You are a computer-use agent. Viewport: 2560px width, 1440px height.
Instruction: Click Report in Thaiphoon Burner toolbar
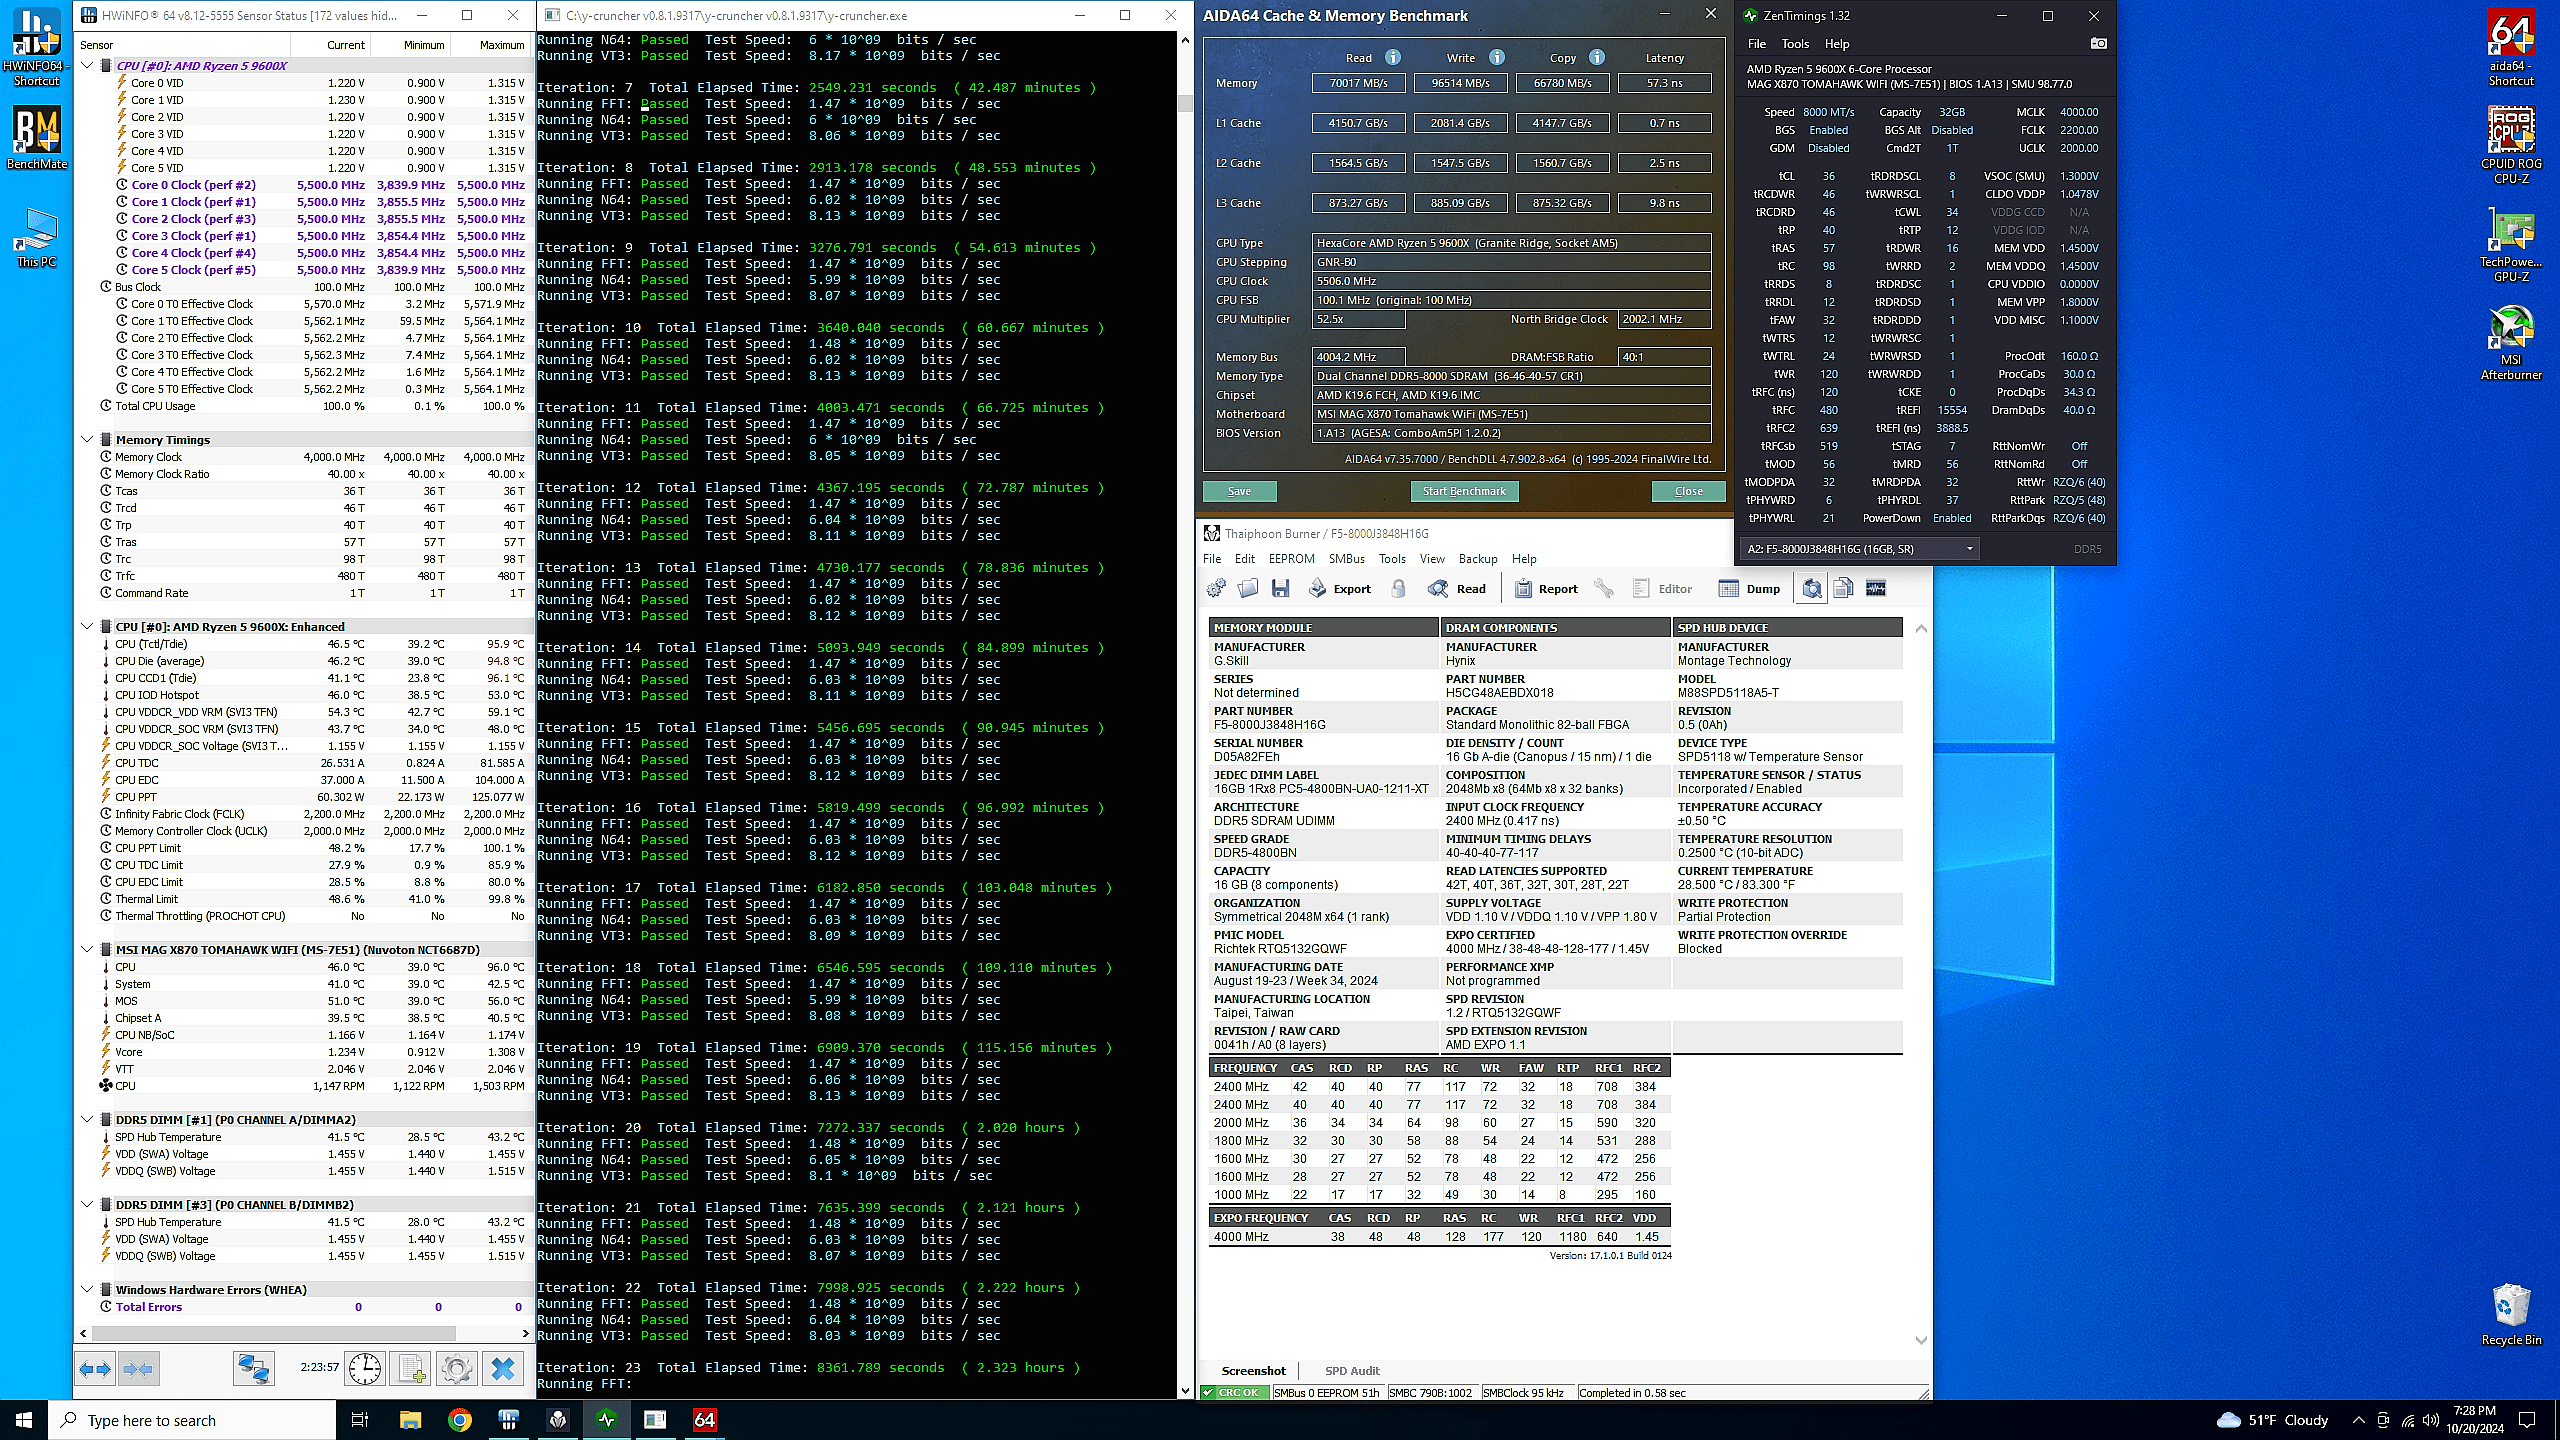(1546, 589)
